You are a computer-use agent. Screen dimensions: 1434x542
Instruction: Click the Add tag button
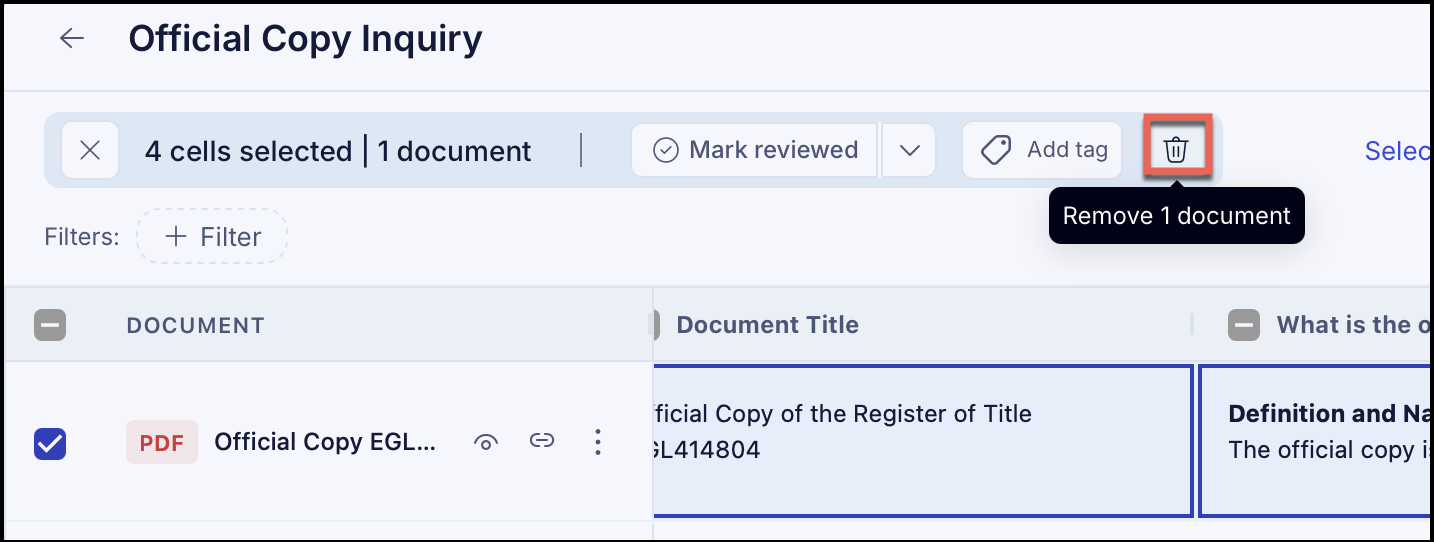click(1042, 150)
